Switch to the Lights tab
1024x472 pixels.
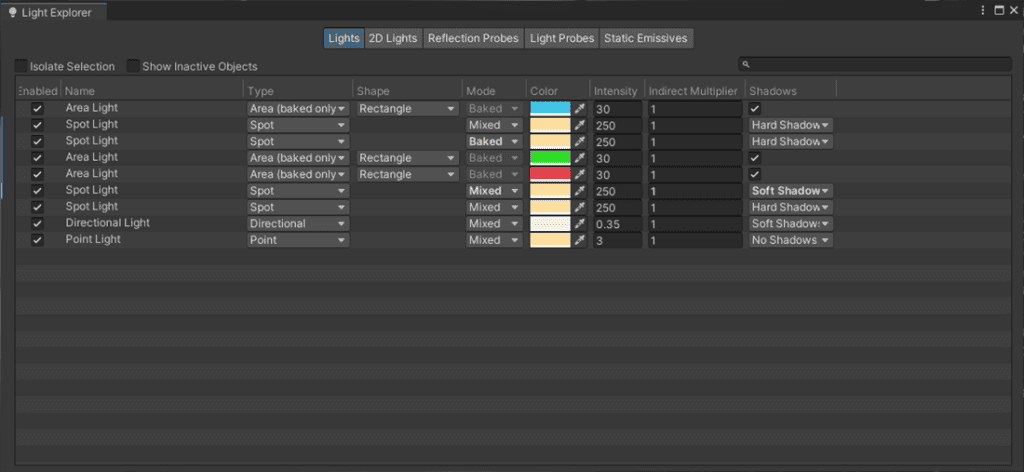(344, 39)
